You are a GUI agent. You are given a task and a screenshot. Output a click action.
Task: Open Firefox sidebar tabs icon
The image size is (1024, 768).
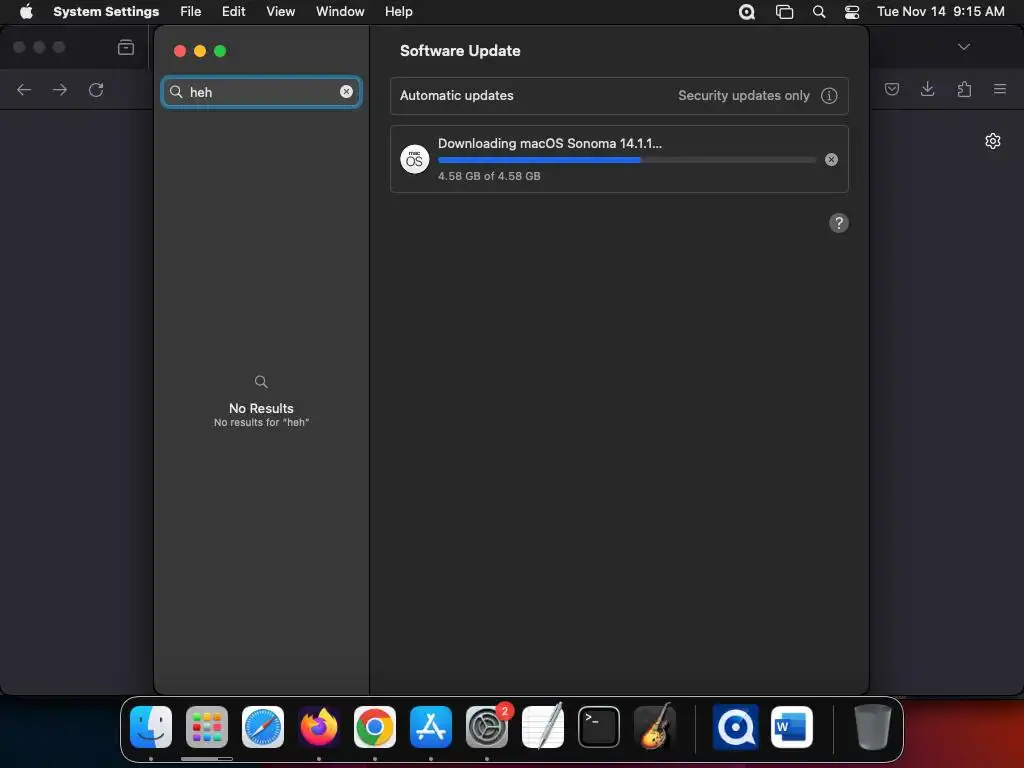click(125, 47)
